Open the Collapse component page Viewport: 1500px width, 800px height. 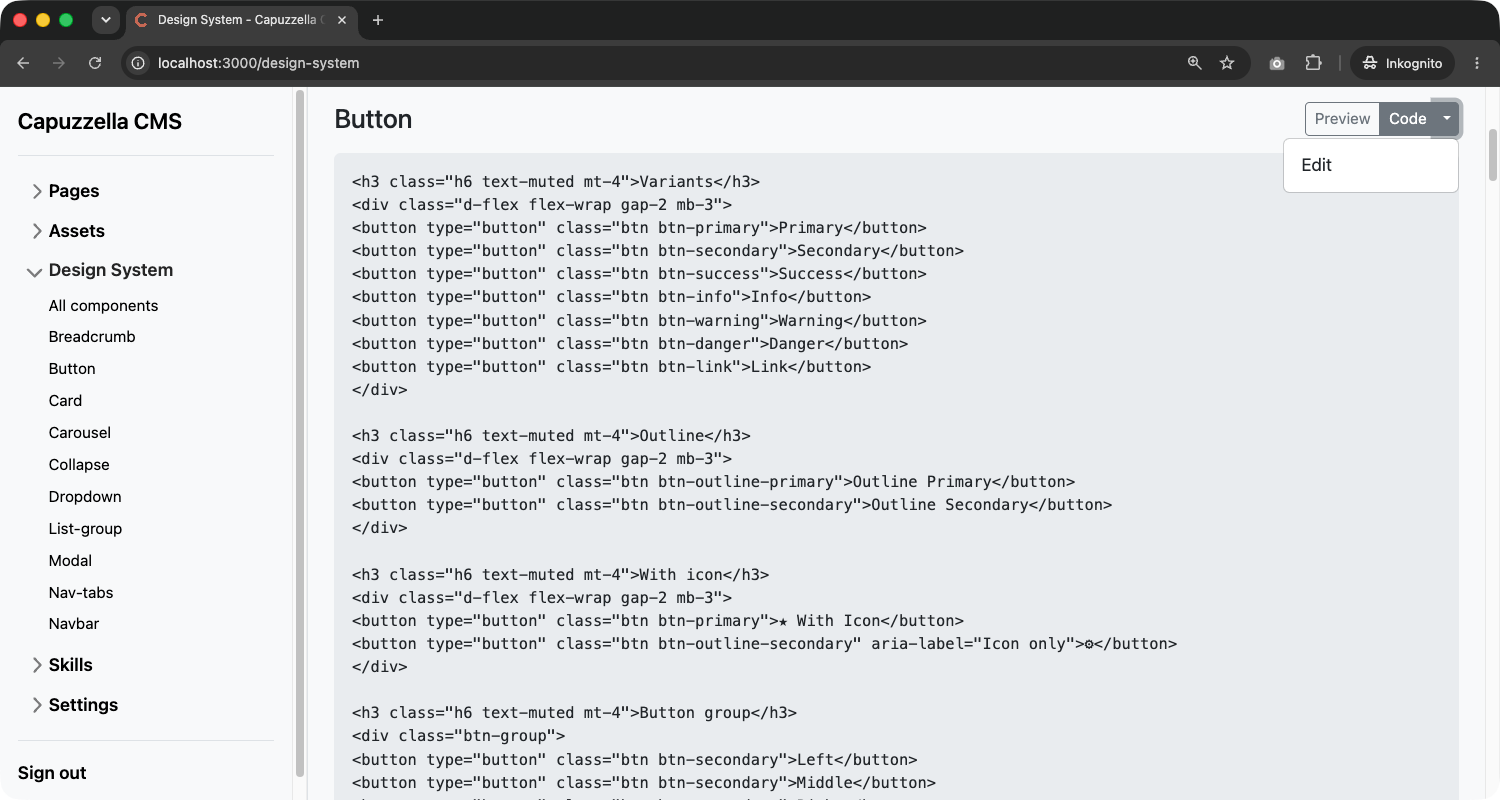[79, 465]
